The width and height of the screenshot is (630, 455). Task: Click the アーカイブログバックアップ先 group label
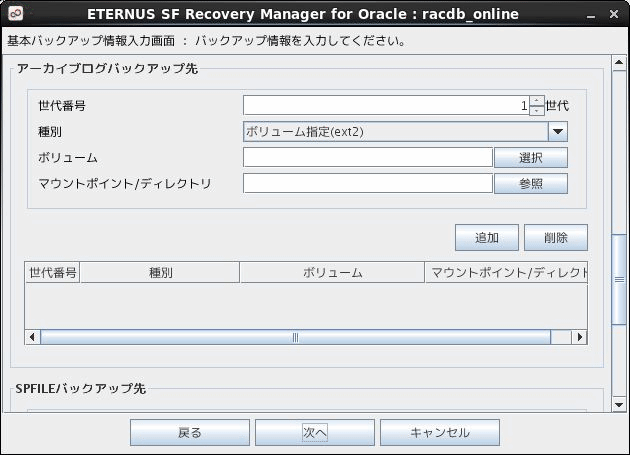click(x=107, y=68)
